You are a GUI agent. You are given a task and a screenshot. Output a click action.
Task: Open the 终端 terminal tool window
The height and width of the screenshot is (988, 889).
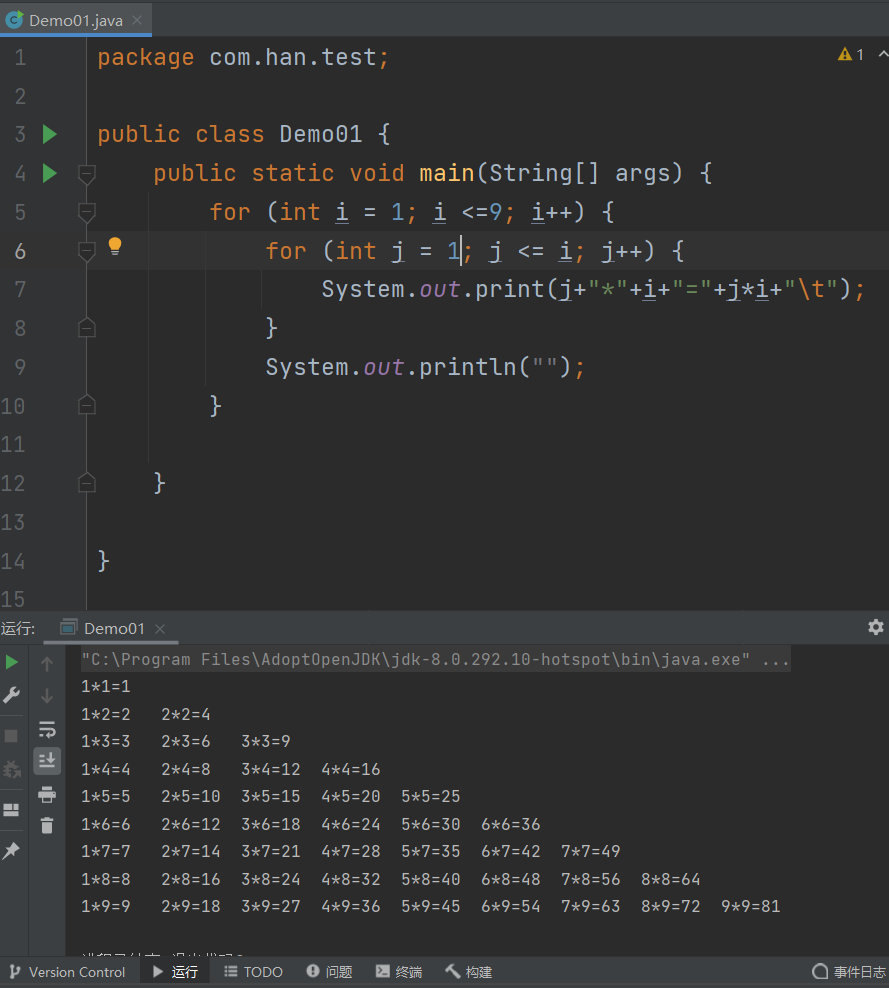[x=399, y=972]
